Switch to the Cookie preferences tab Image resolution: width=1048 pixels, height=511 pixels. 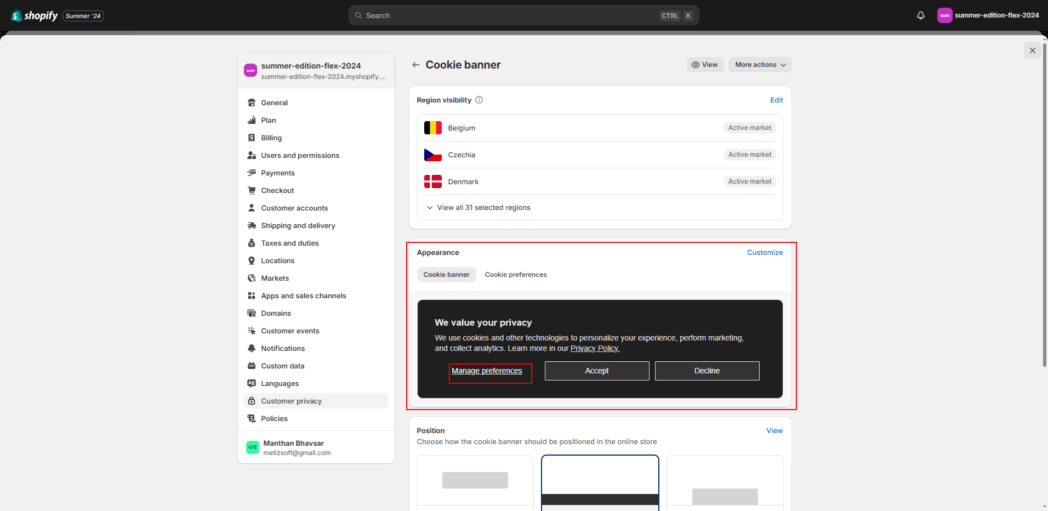point(515,275)
